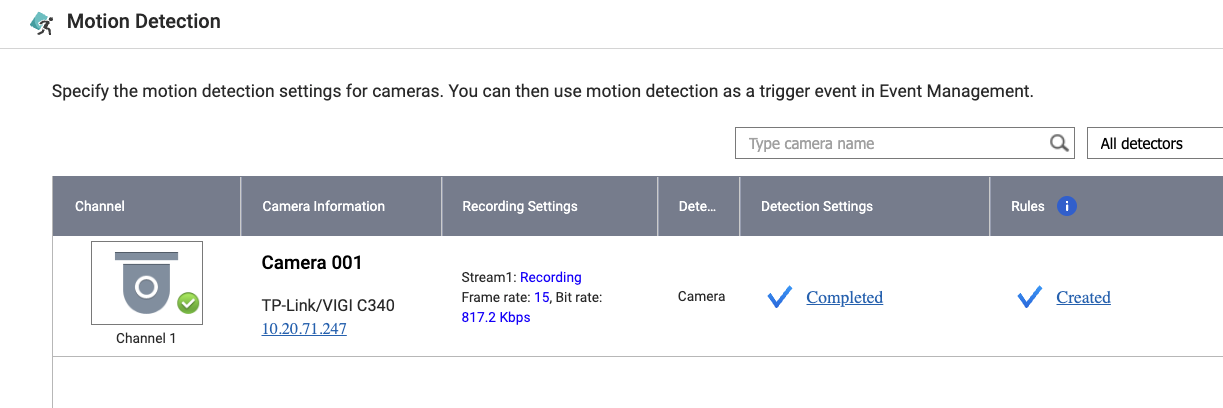
Task: Click the Rules column header
Action: pyautogui.click(x=1028, y=206)
